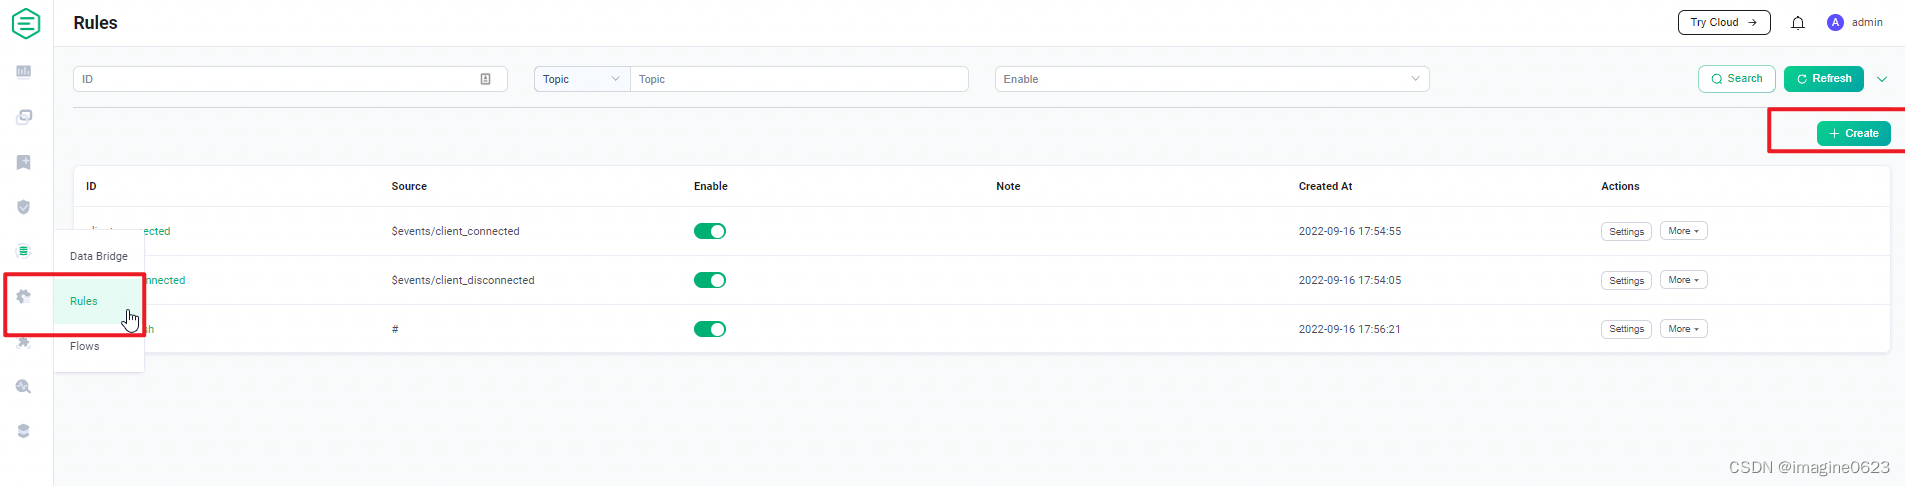Image resolution: width=1905 pixels, height=486 pixels.
Task: Open the Configuration gear sidebar icon
Action: click(24, 296)
